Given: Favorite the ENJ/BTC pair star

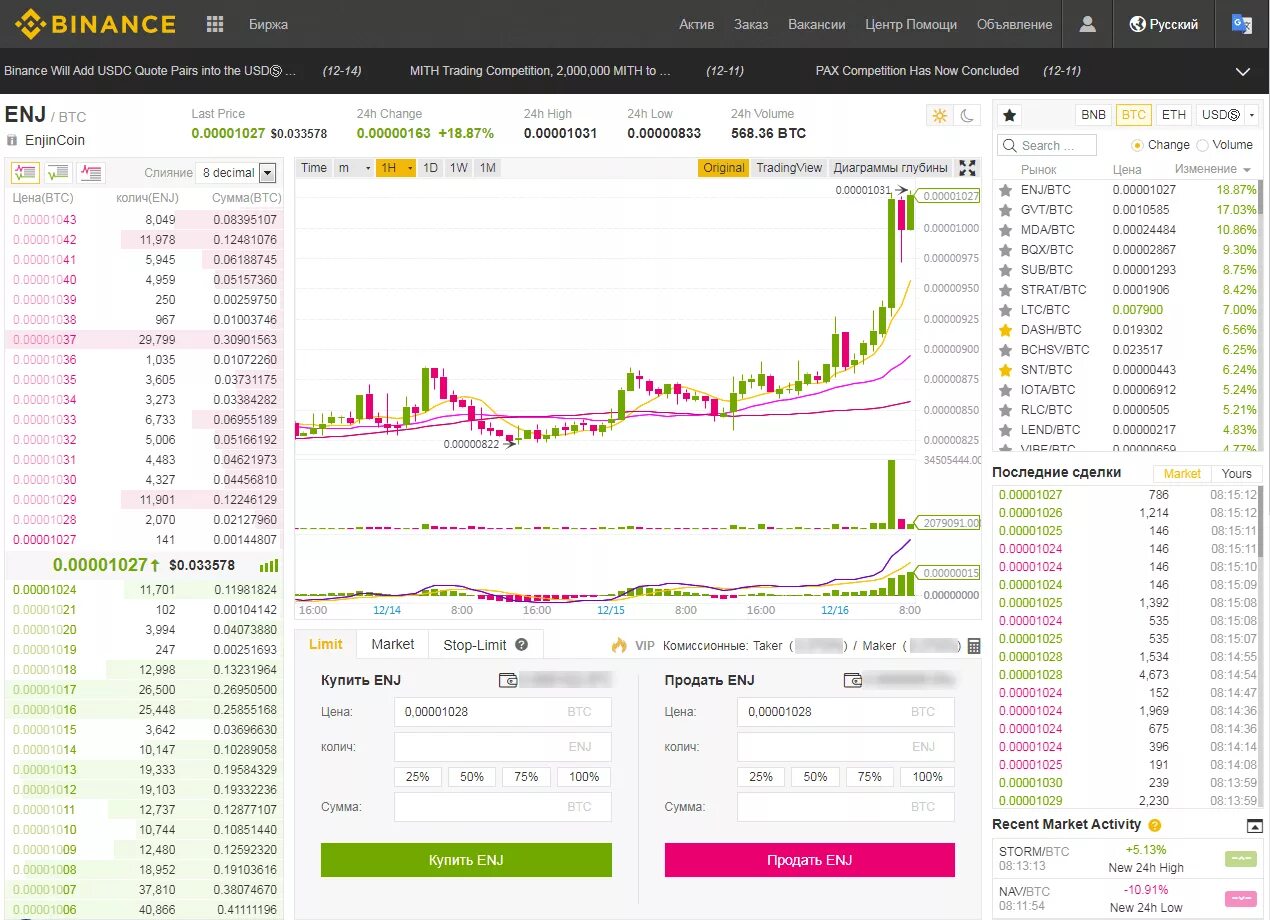Looking at the screenshot, I should [1006, 189].
